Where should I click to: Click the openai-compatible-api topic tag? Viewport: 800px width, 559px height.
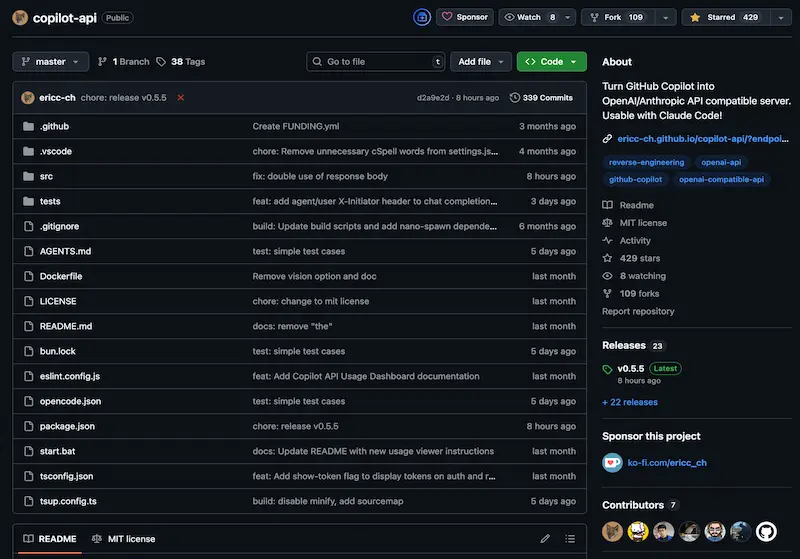(721, 179)
